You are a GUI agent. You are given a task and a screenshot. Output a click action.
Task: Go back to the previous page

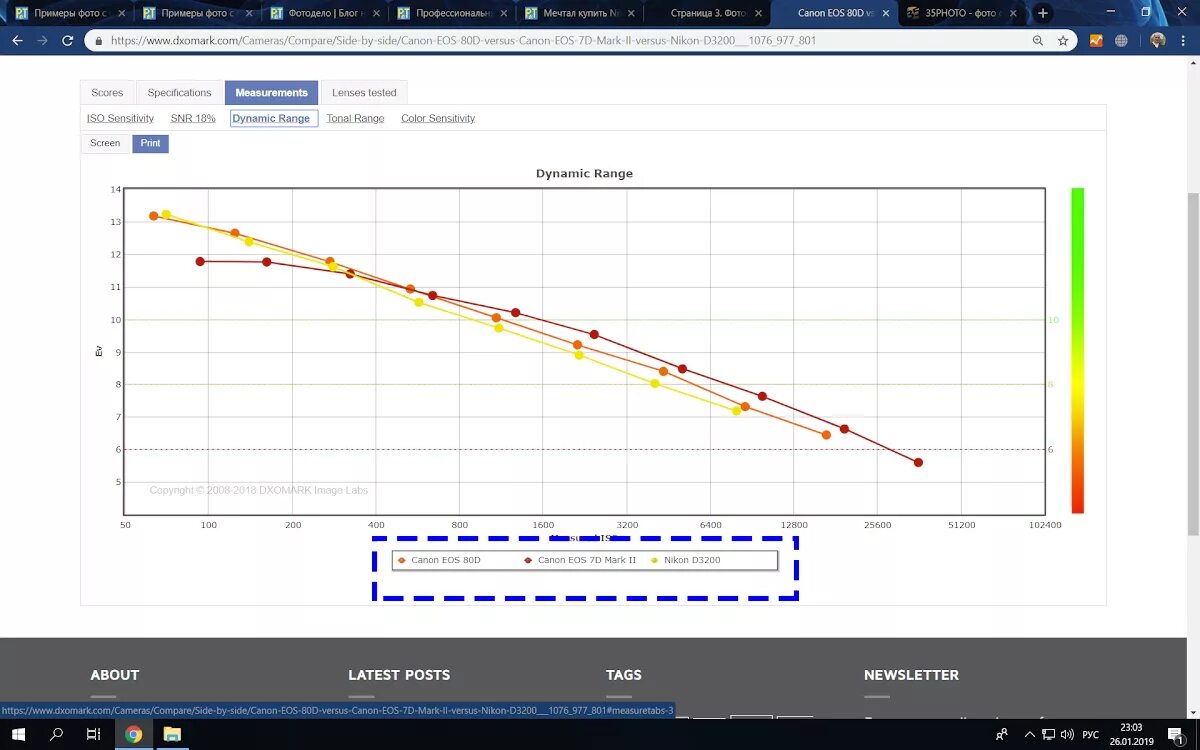[16, 41]
